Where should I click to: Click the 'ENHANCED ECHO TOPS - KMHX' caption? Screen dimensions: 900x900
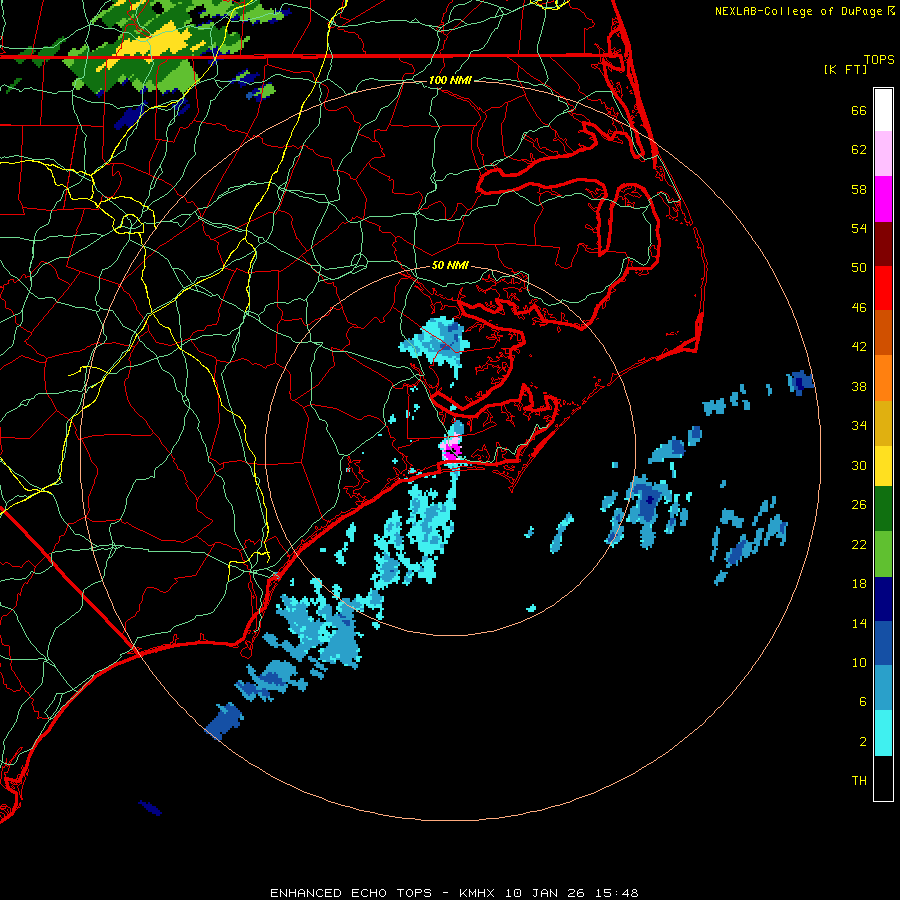coord(385,893)
